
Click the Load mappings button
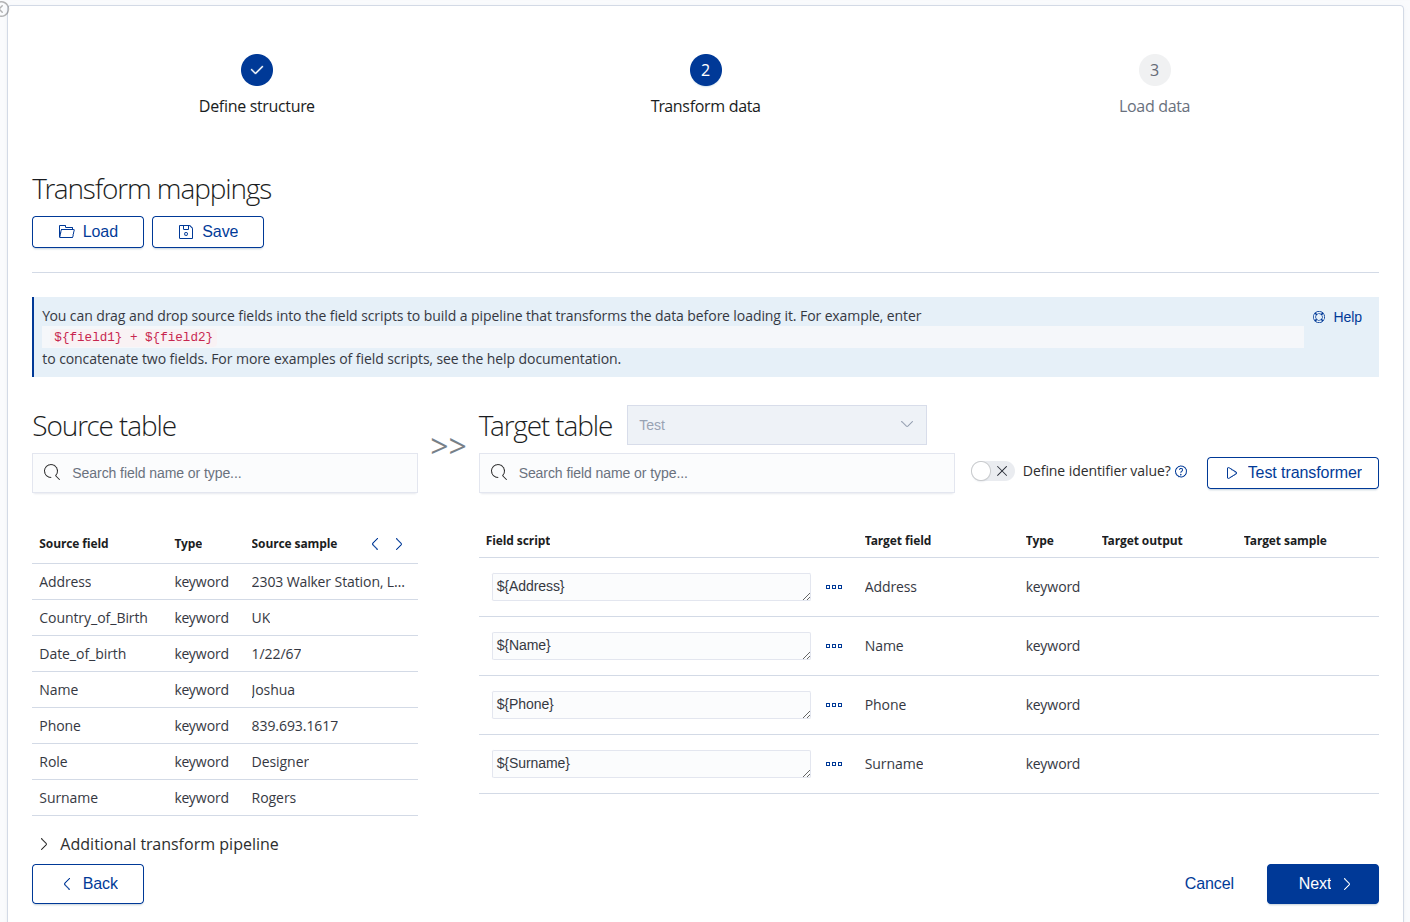point(88,232)
